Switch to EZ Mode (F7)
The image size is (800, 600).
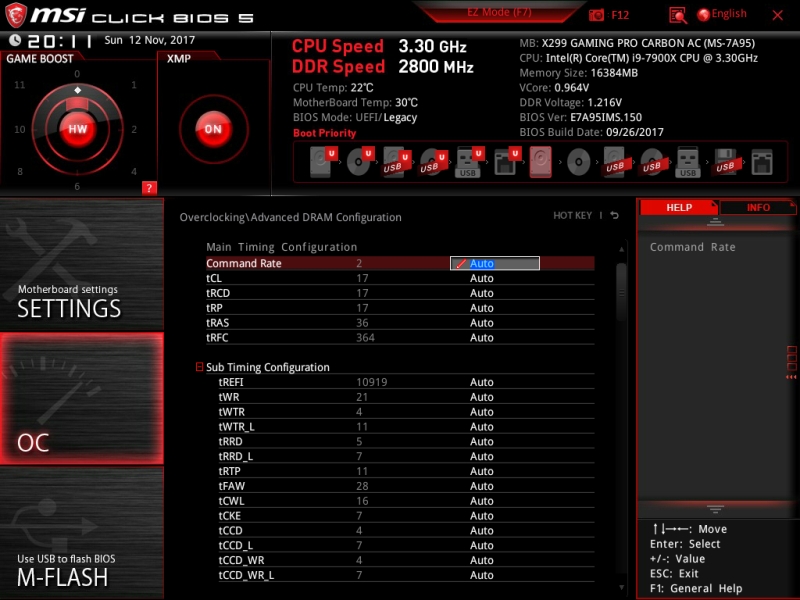499,12
